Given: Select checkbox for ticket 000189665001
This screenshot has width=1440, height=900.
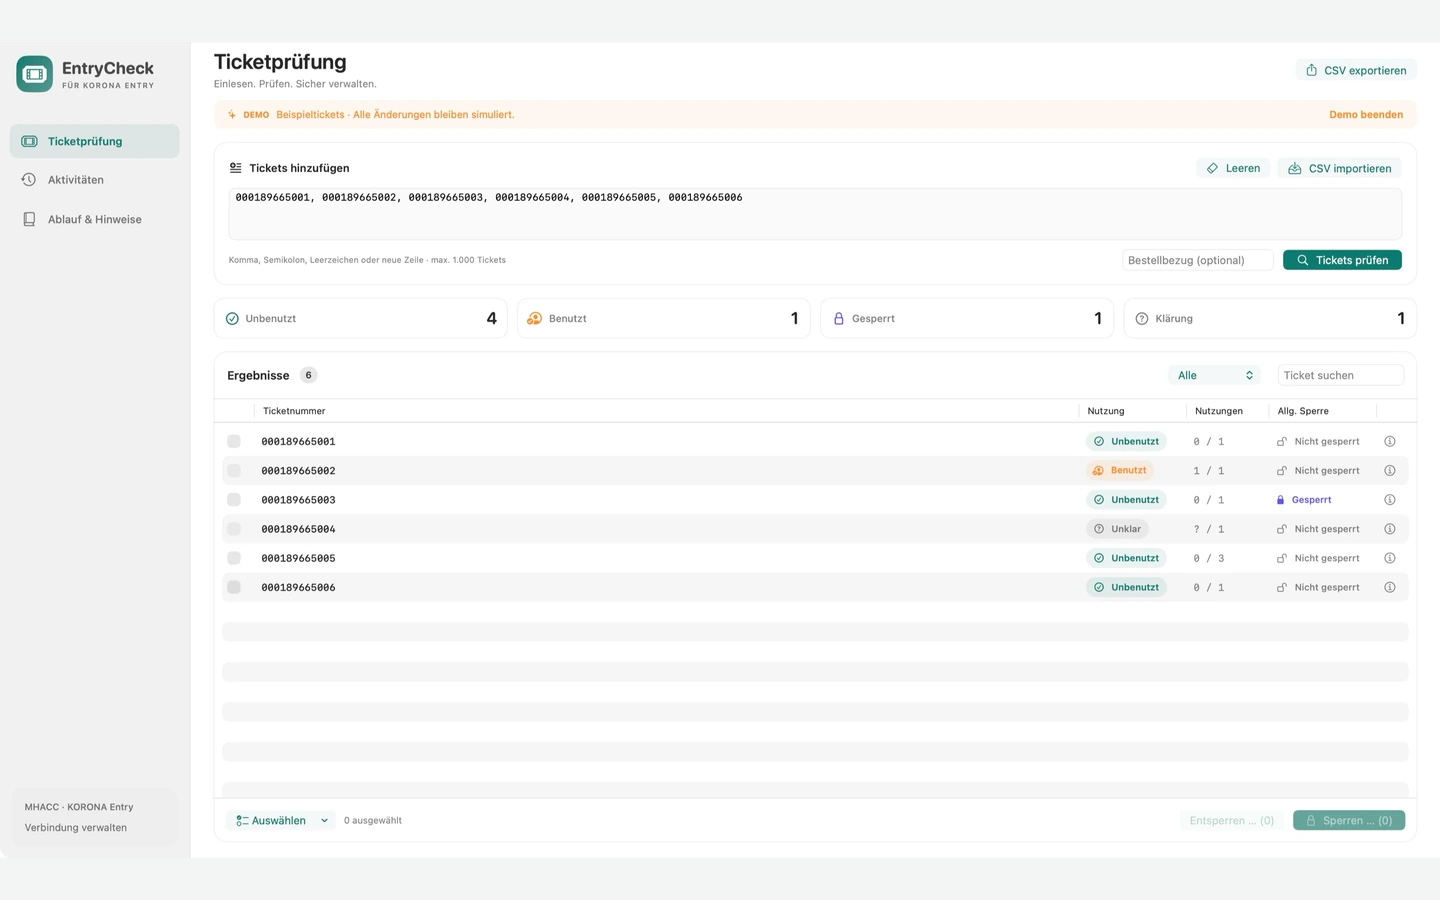Looking at the screenshot, I should 234,441.
